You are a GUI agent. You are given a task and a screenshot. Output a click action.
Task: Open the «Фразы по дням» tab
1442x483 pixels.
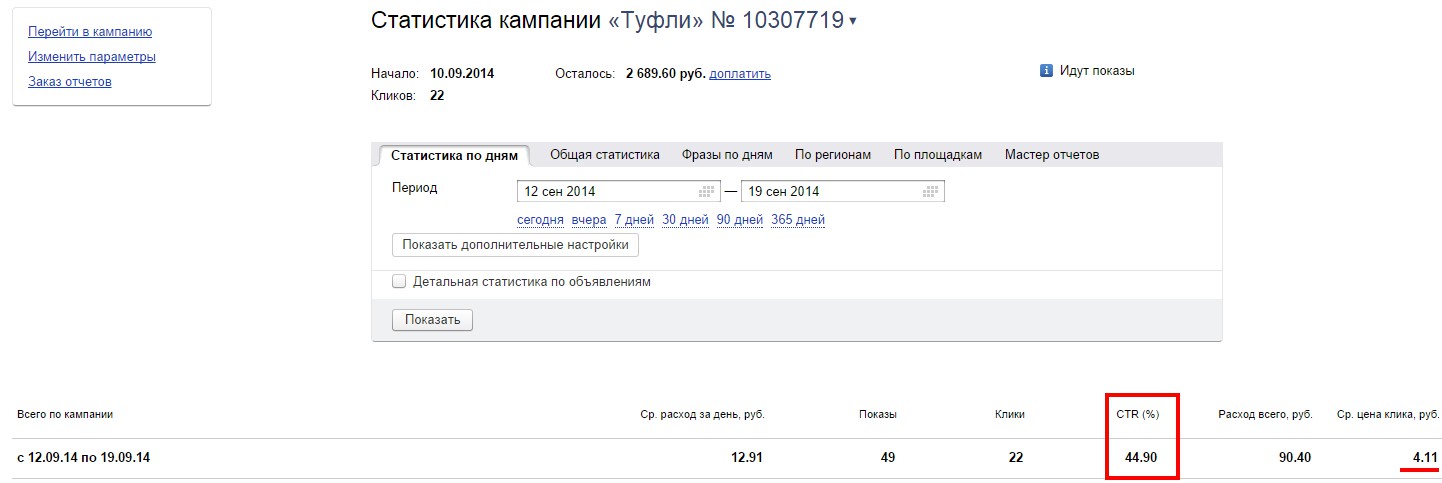point(727,155)
